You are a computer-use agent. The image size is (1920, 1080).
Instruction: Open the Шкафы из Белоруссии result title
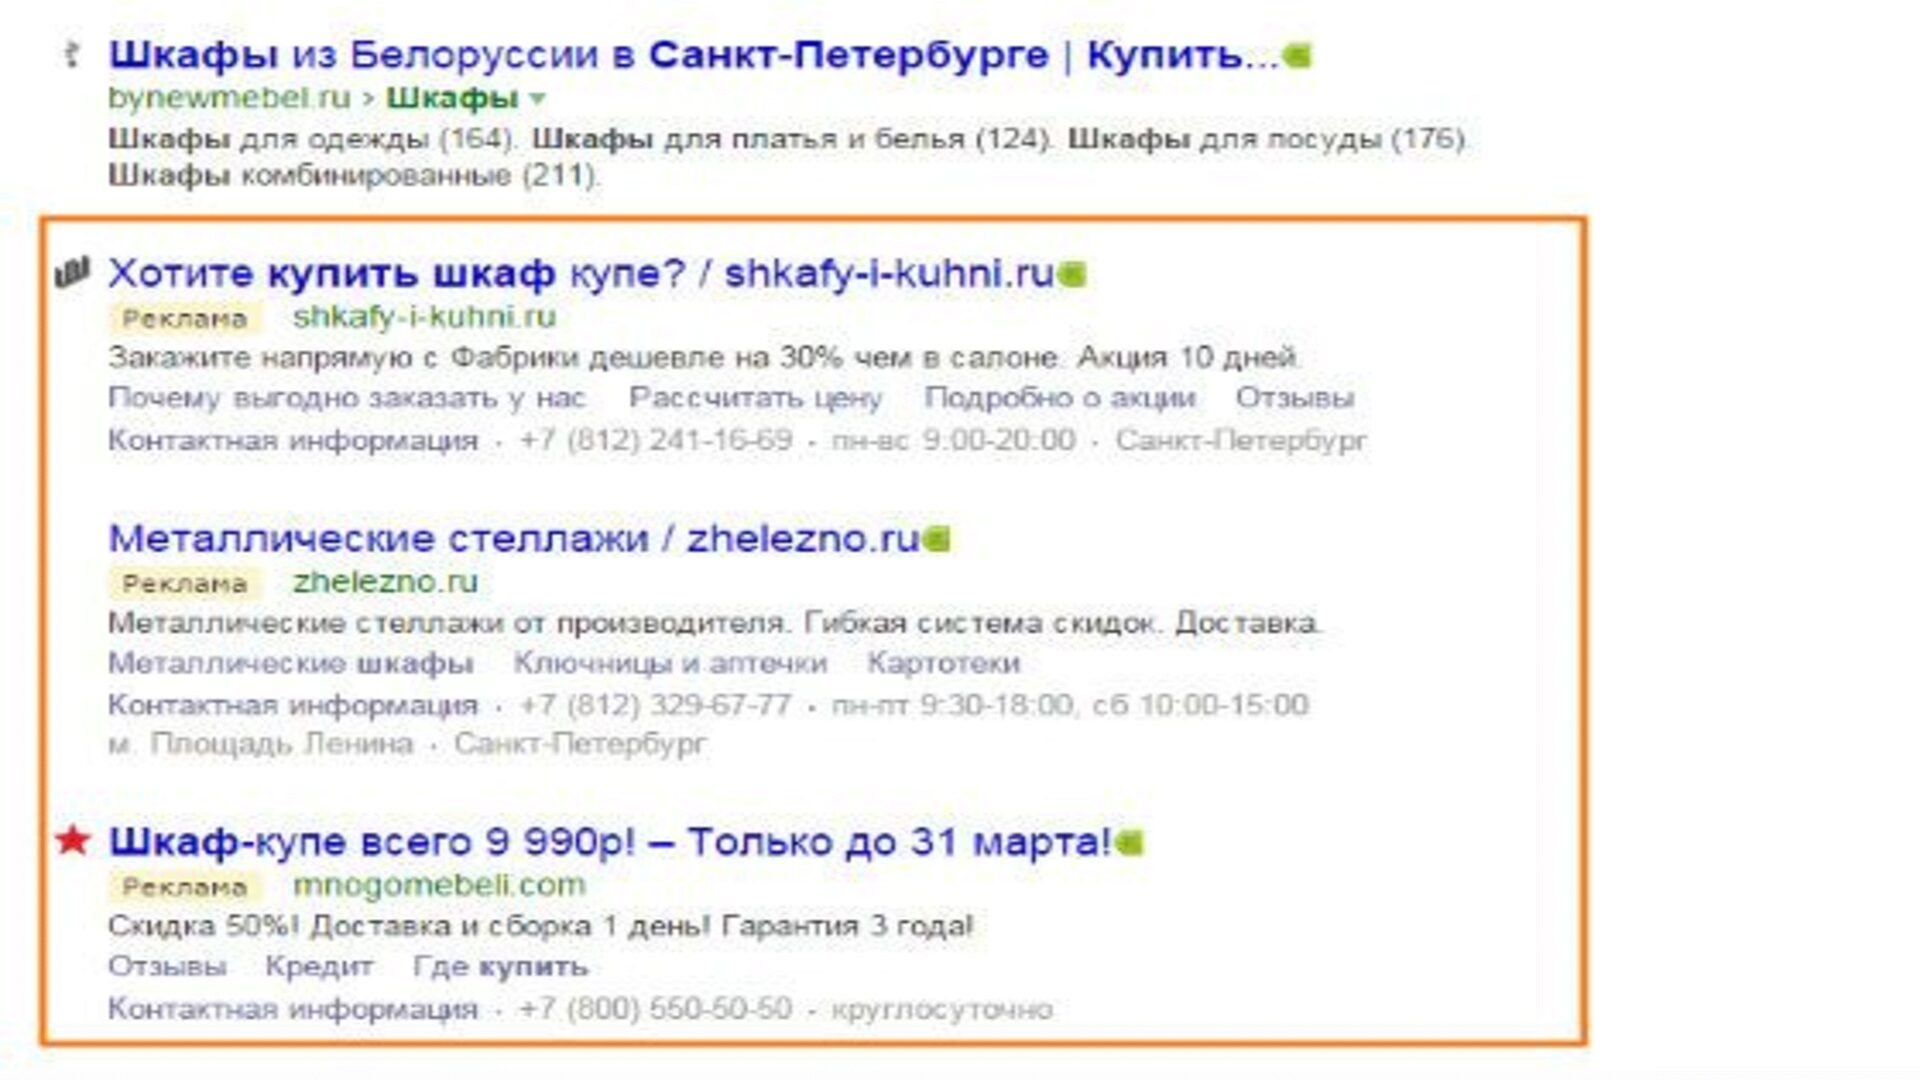693,55
